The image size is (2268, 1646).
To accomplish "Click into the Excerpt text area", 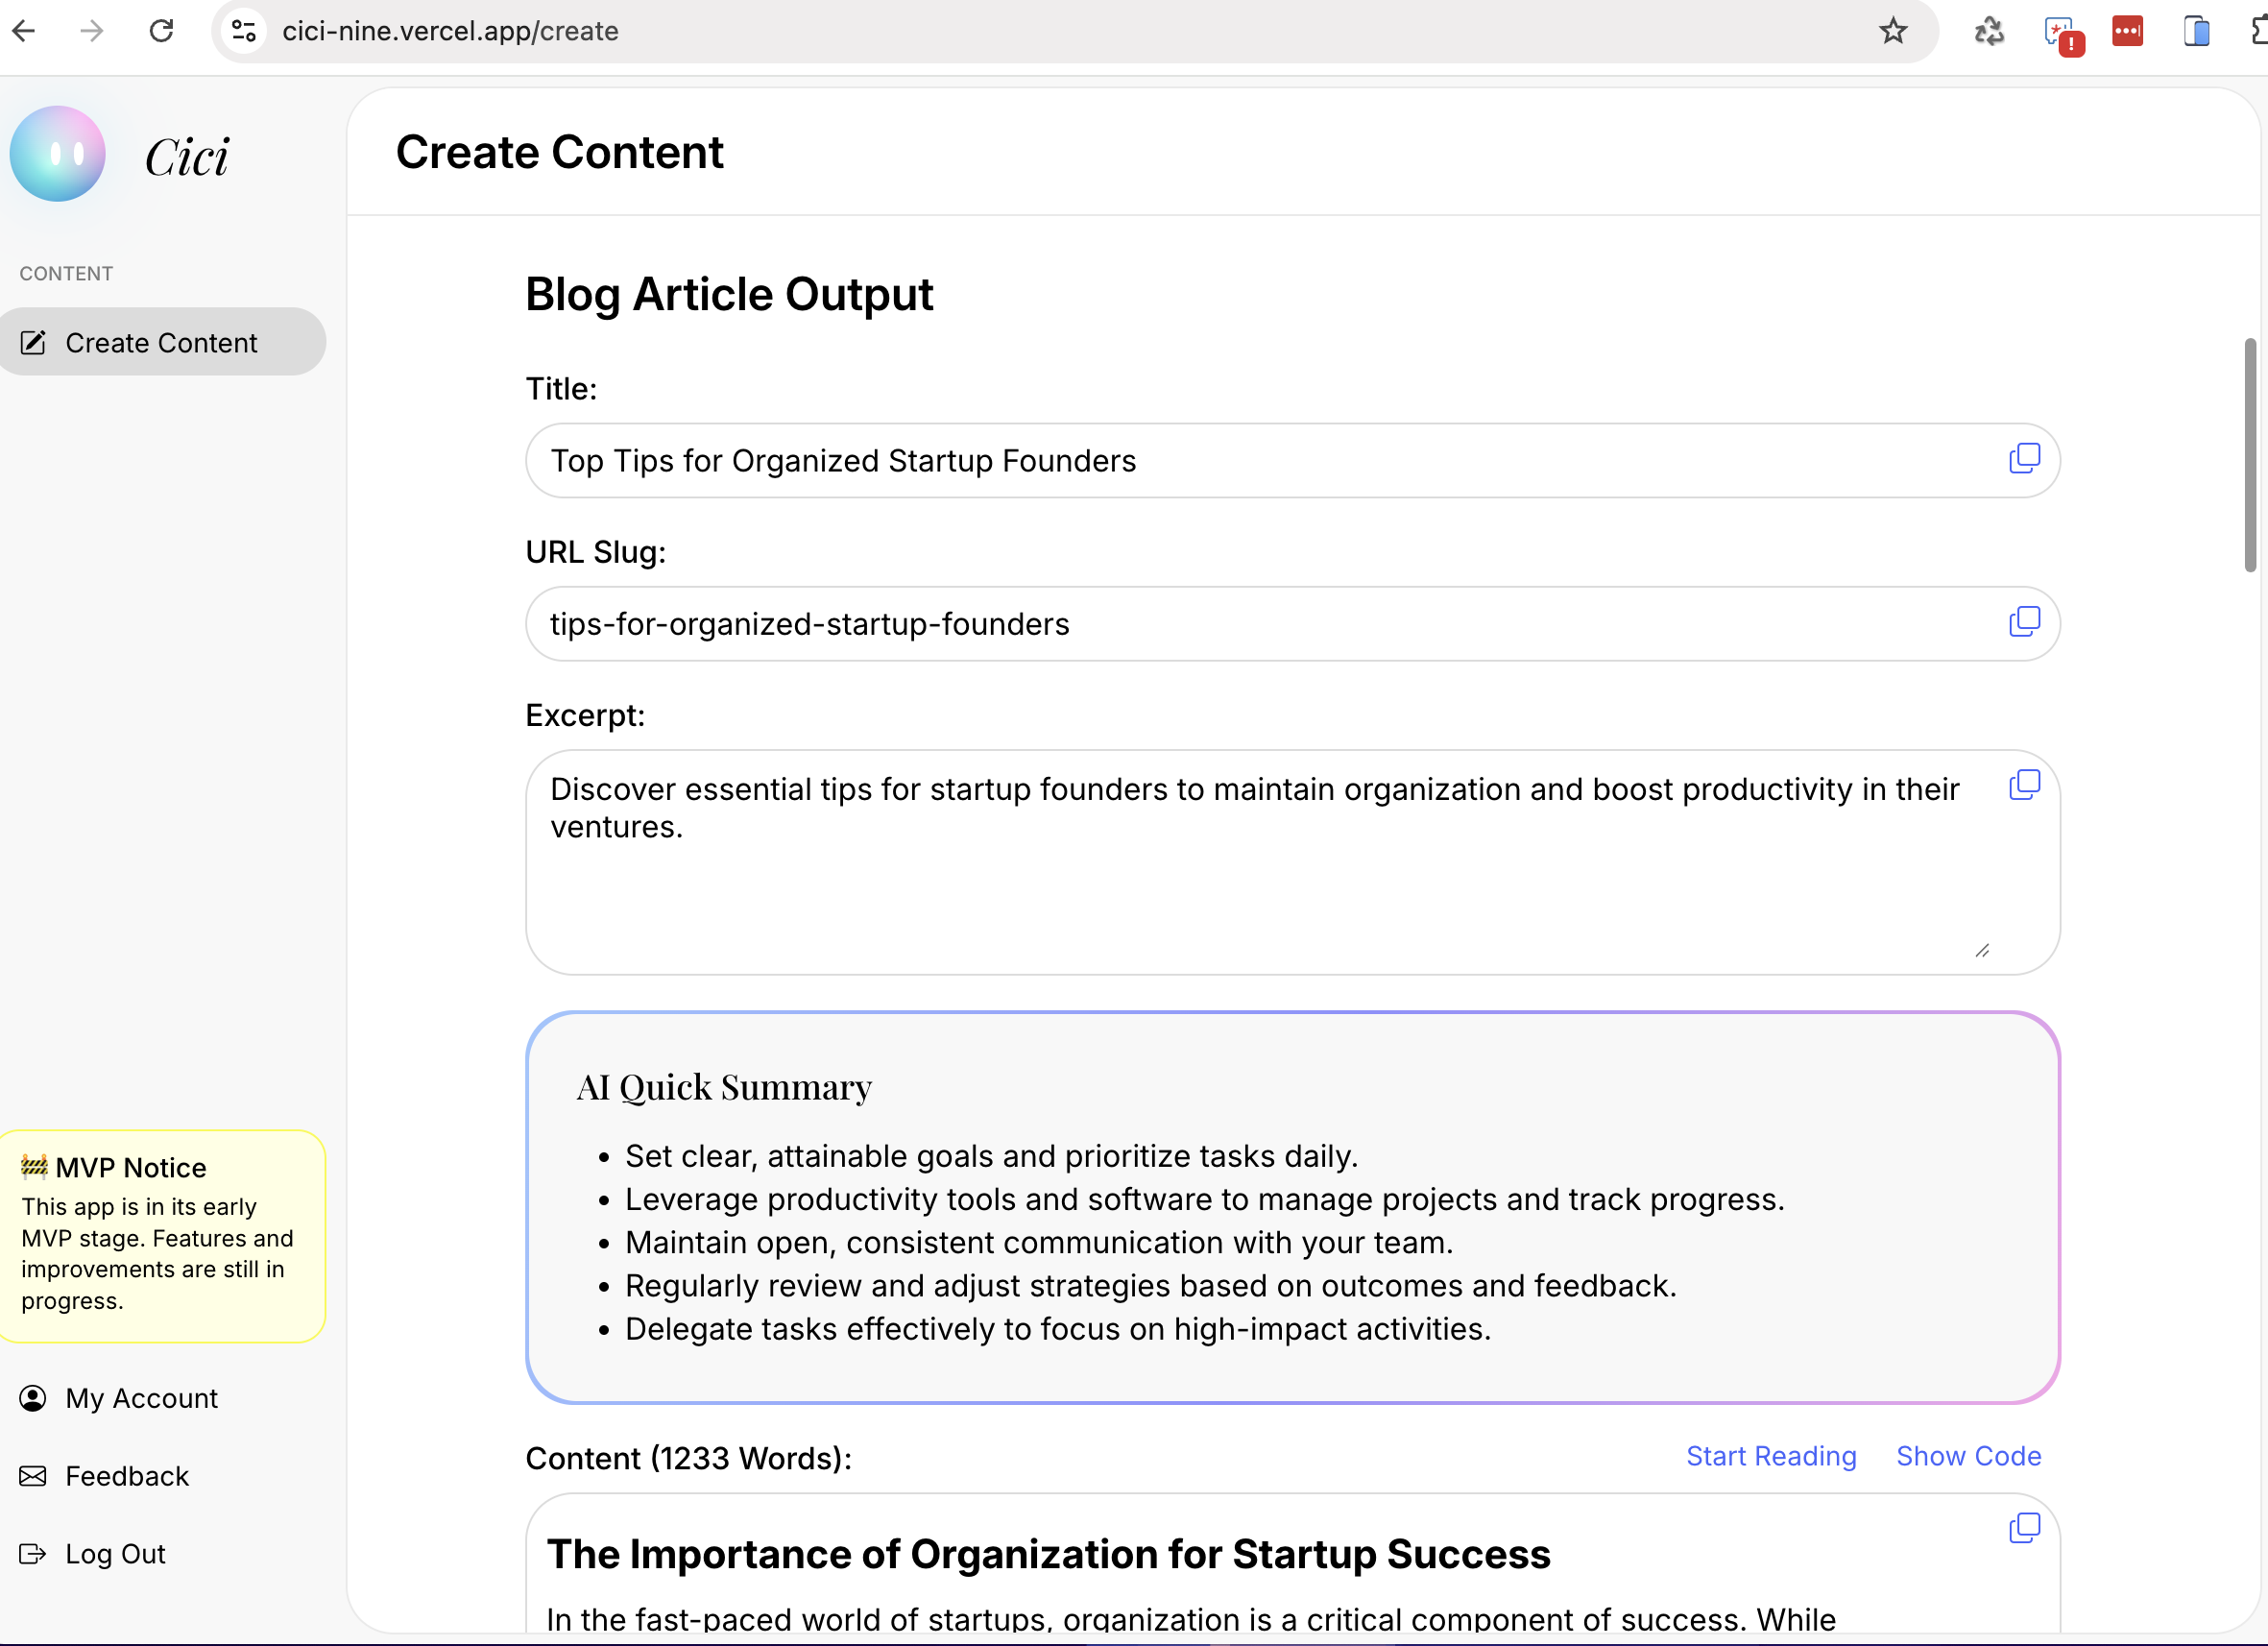I will click(1292, 862).
